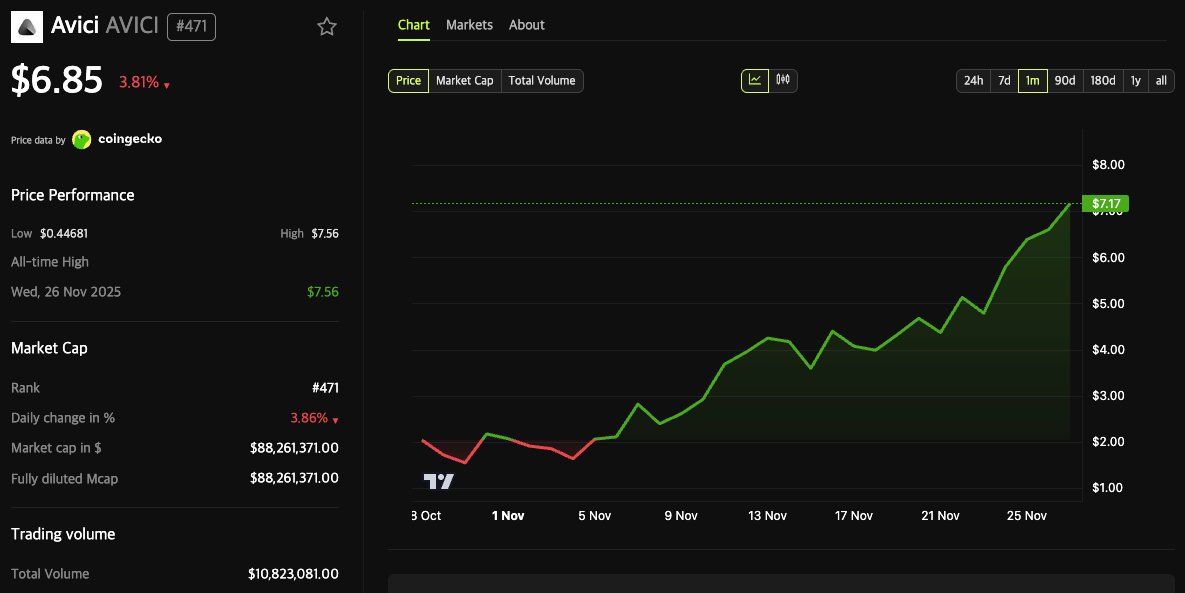Click the 13 Nov axis label
The width and height of the screenshot is (1185, 593).
pos(767,516)
